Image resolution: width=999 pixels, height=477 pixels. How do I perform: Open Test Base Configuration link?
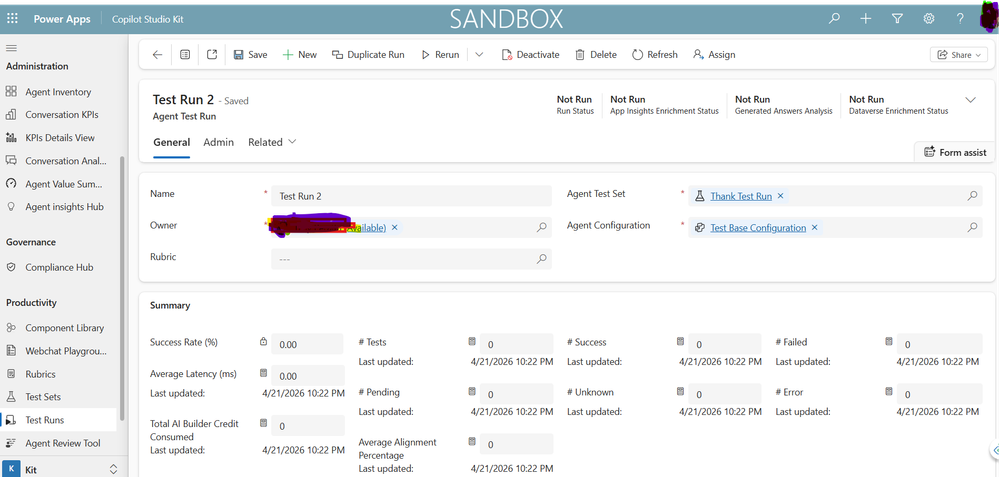pos(758,228)
